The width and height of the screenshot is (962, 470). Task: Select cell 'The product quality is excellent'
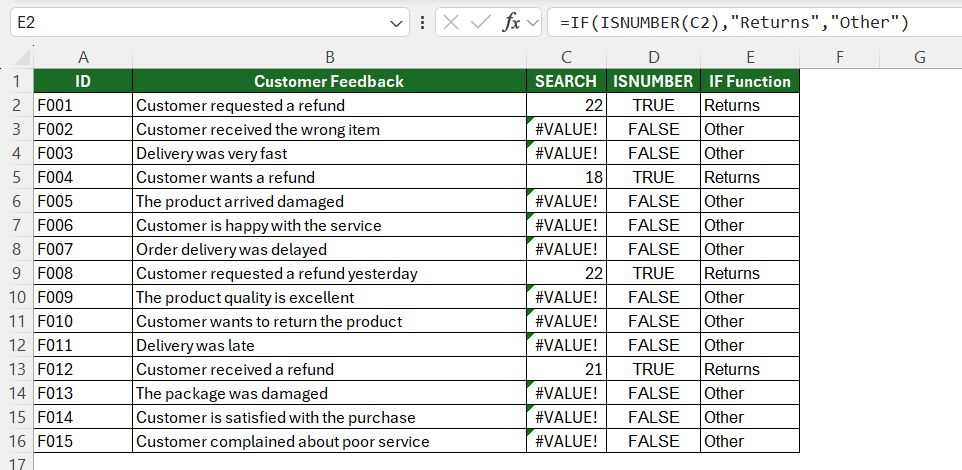pos(329,297)
